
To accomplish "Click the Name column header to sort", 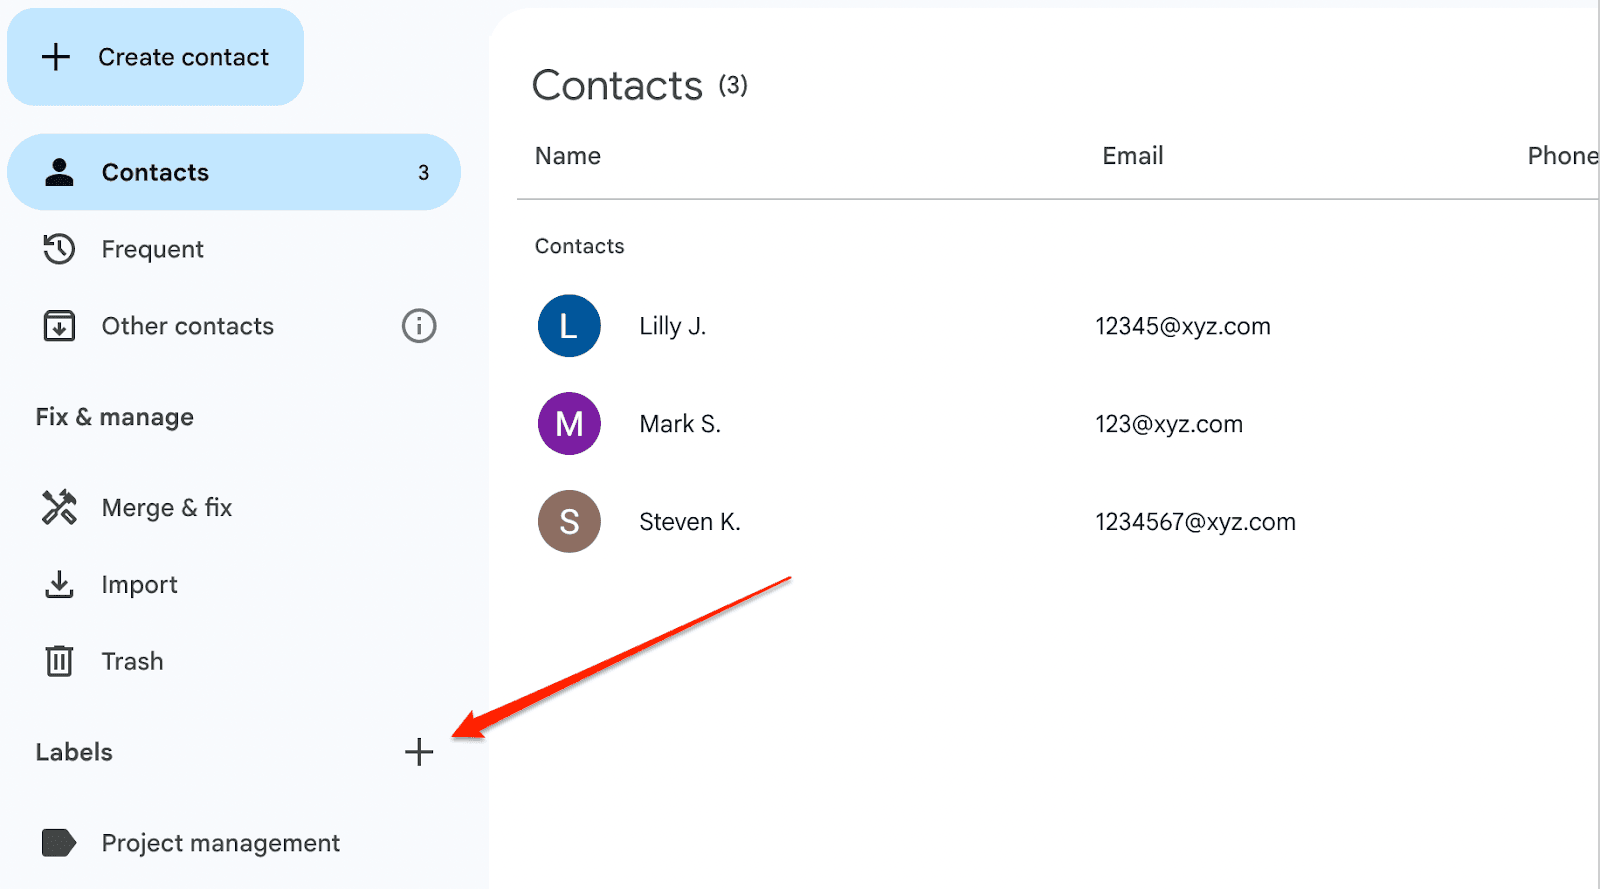I will (567, 155).
